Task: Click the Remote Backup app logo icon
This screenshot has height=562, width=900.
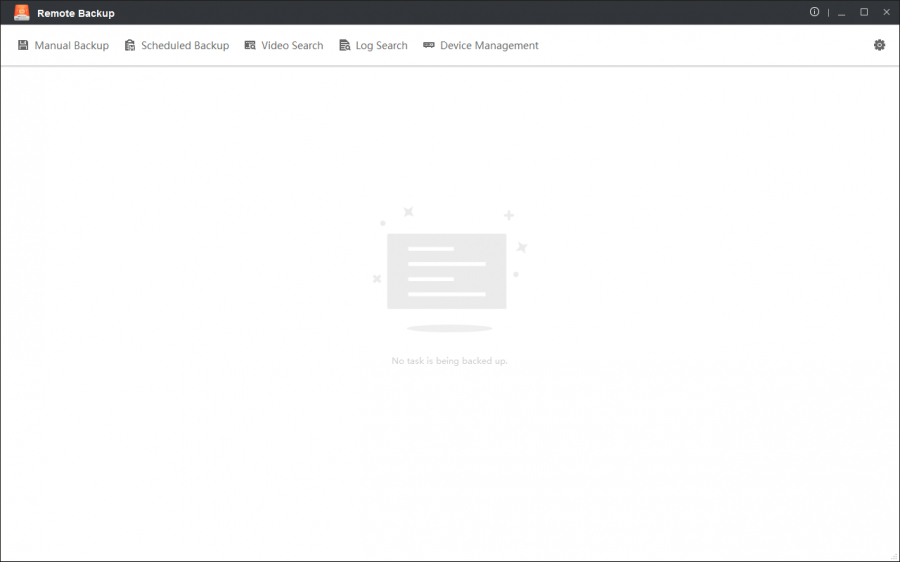Action: coord(22,13)
